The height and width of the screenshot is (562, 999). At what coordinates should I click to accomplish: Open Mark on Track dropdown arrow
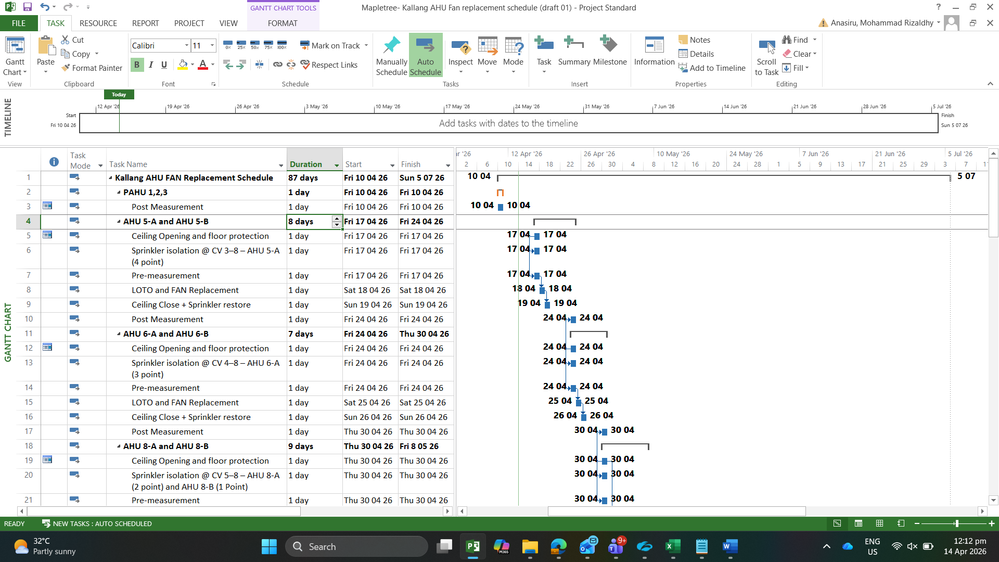[x=366, y=45]
